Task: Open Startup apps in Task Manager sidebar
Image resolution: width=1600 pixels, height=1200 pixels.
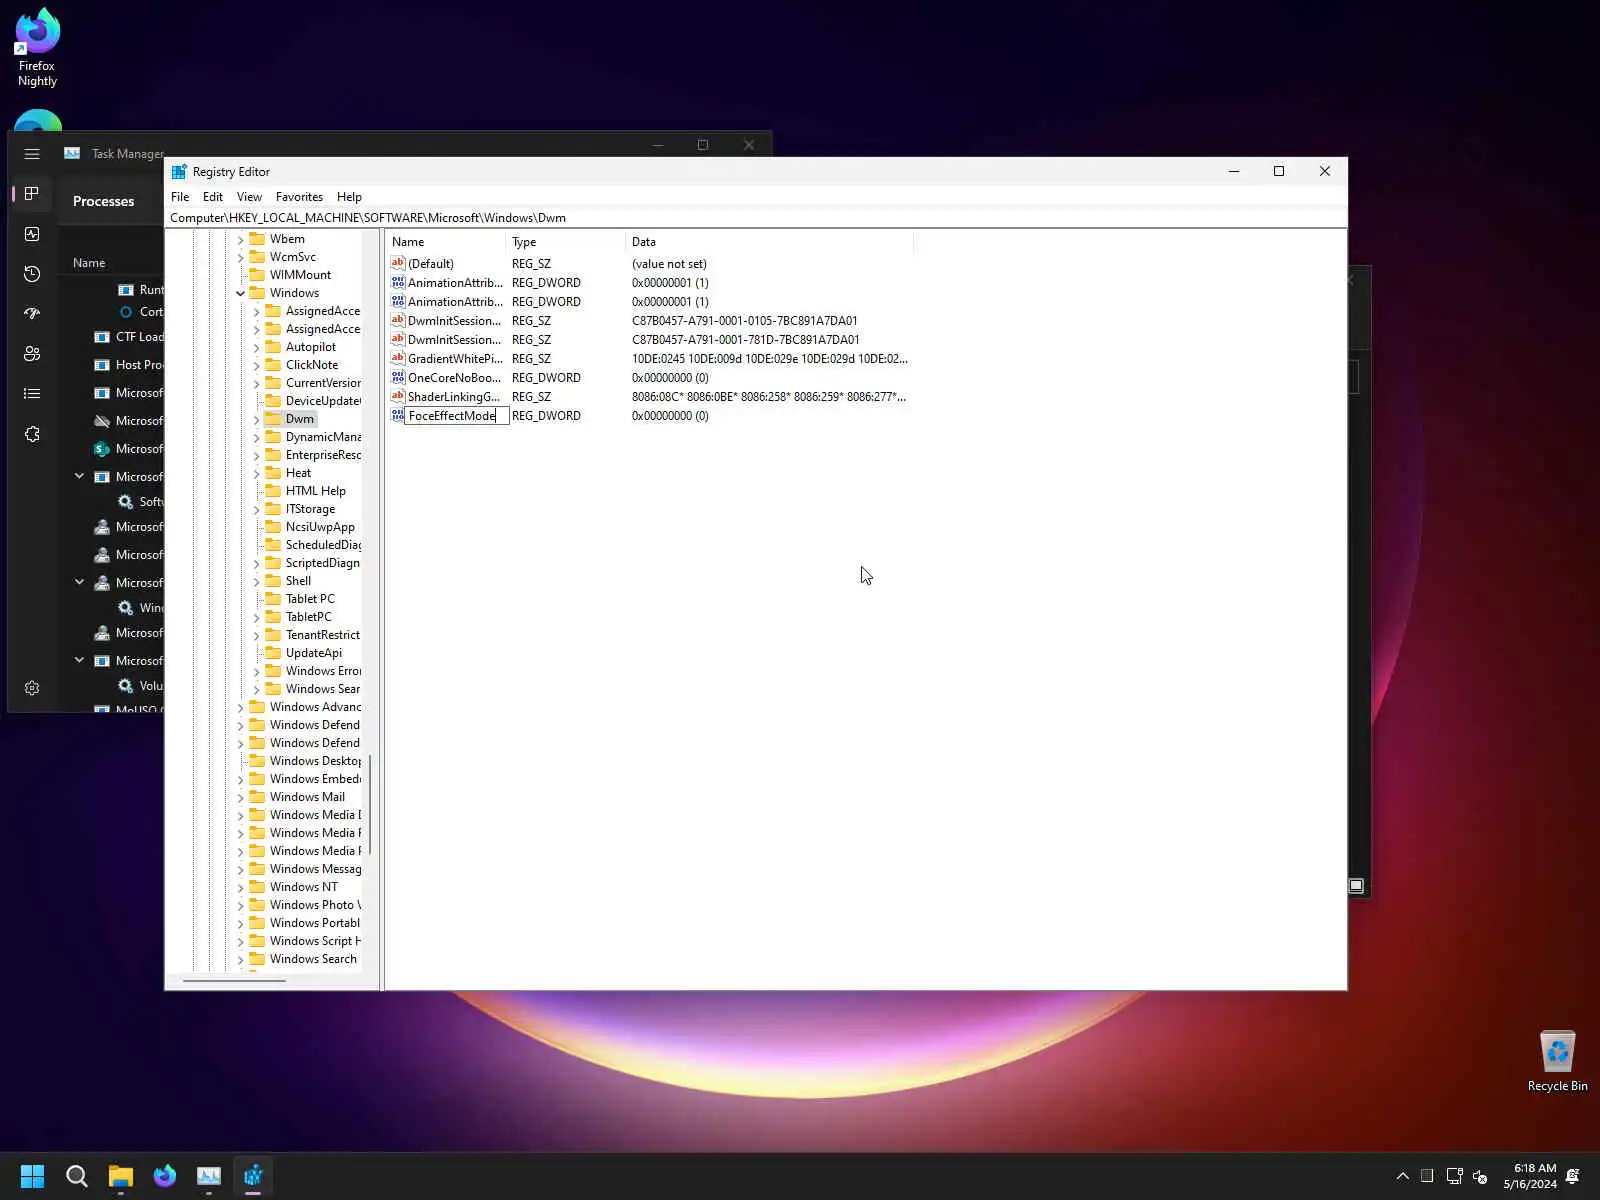Action: 32,313
